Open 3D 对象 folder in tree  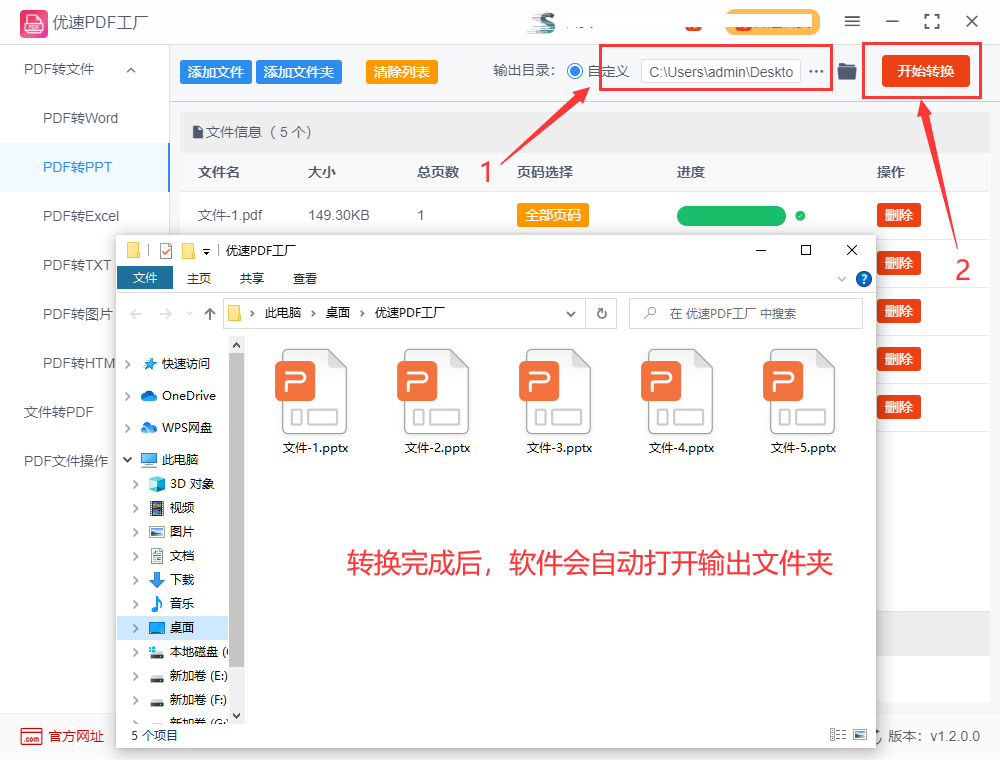[x=191, y=483]
